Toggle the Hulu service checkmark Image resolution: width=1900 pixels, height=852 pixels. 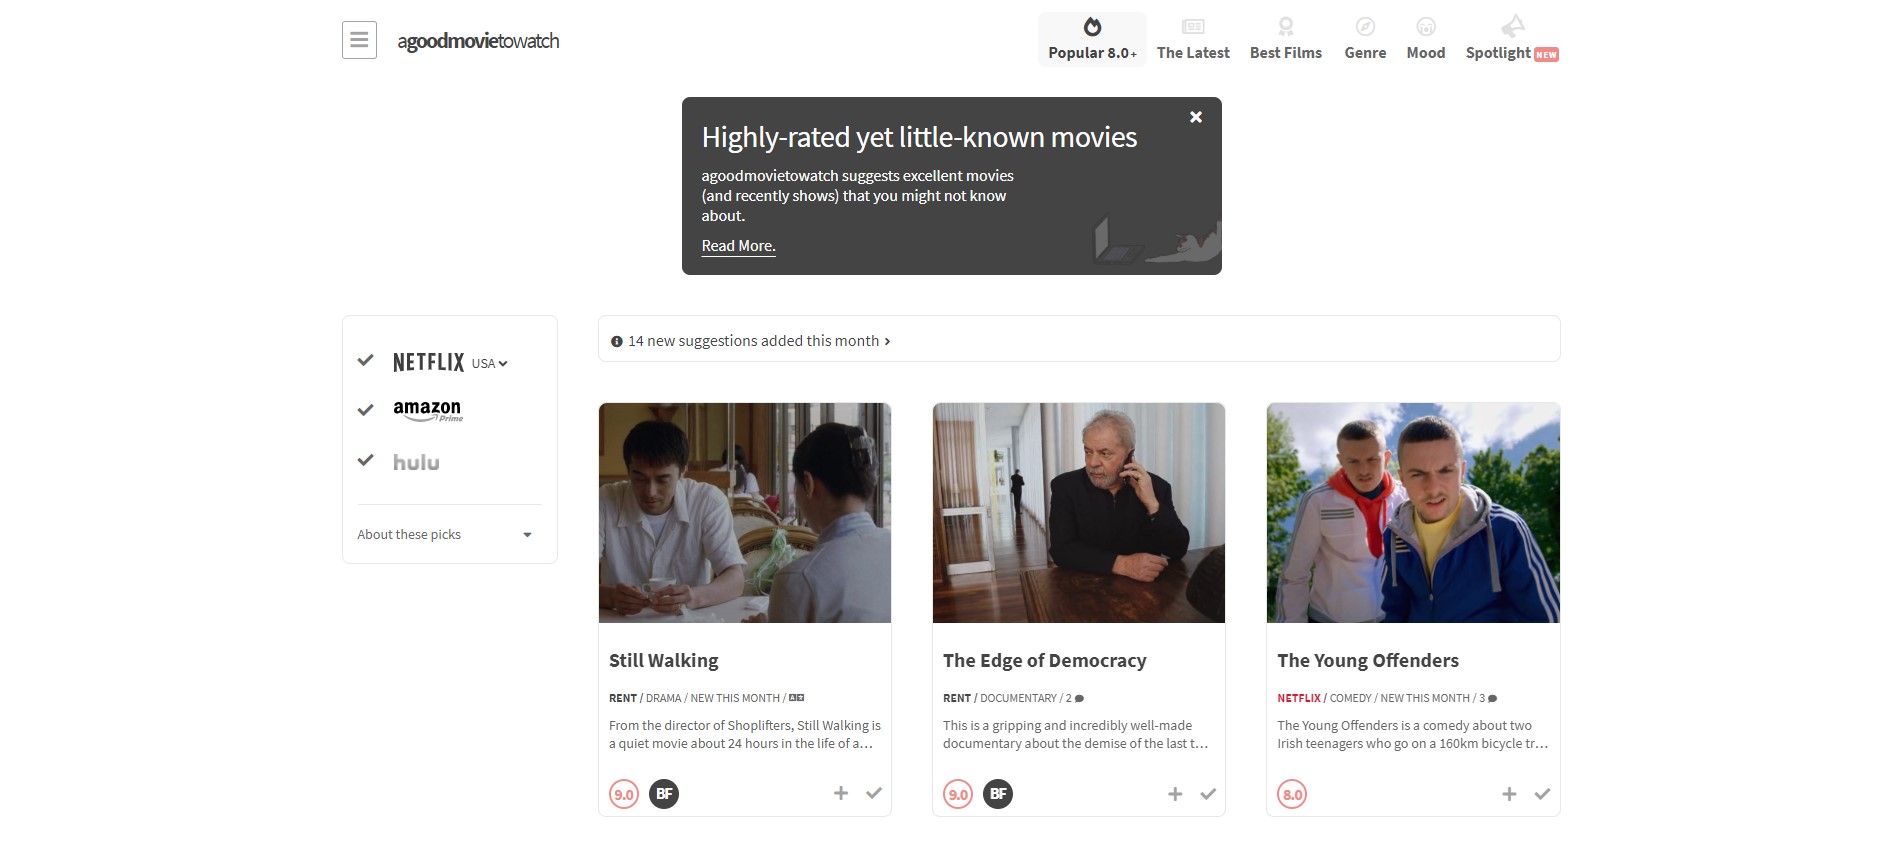tap(366, 461)
